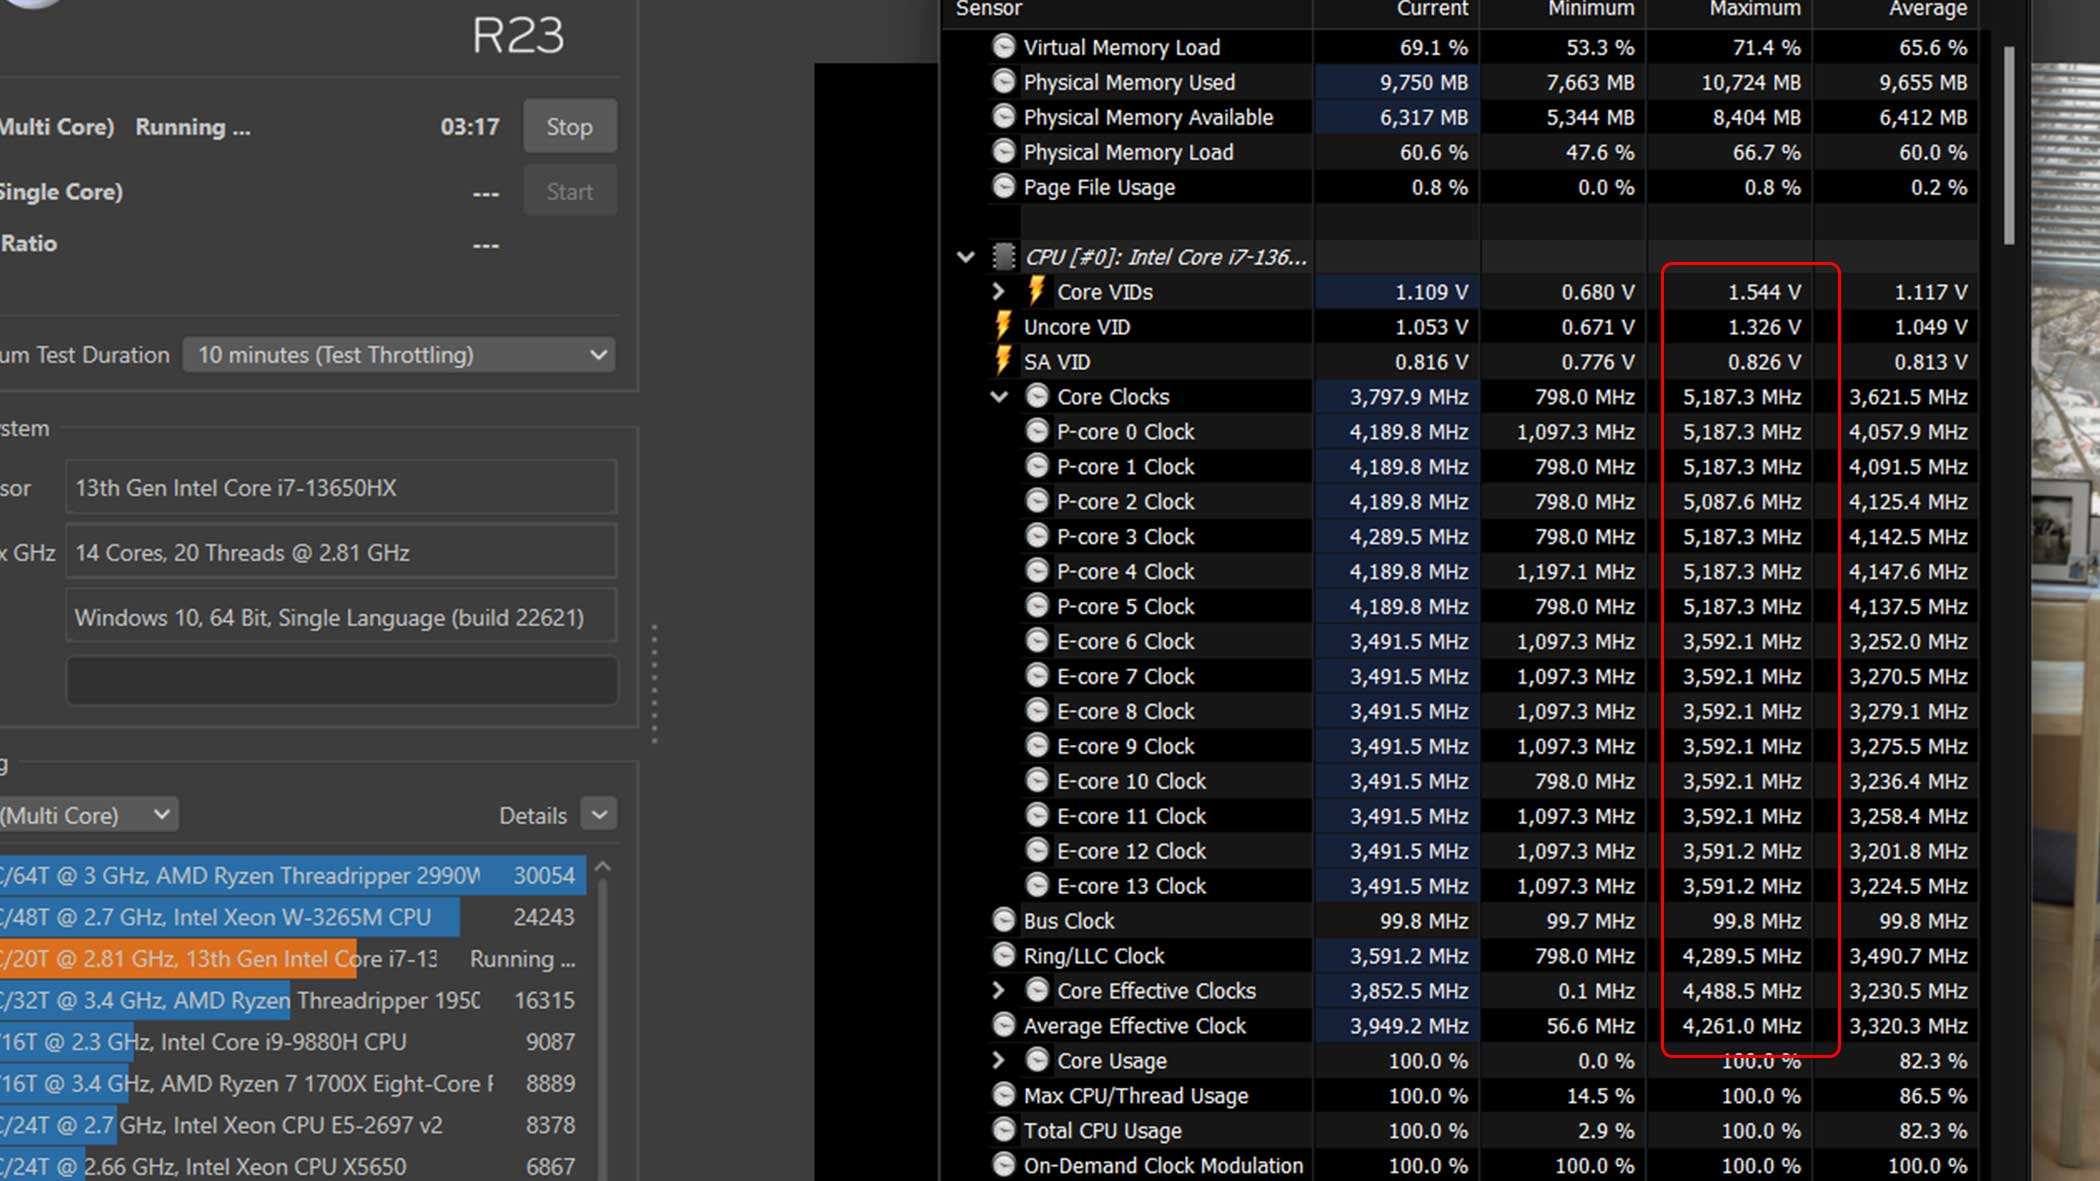Click the CPU chip icon beside Intel Core i7
Viewport: 2100px width, 1181px height.
click(x=1003, y=256)
